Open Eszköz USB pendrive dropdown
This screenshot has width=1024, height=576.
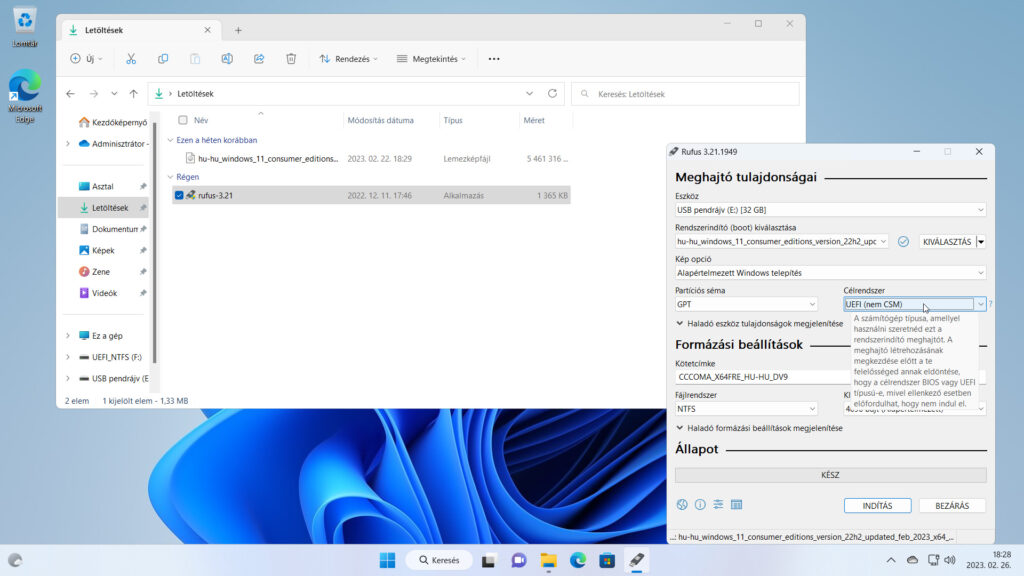point(830,210)
